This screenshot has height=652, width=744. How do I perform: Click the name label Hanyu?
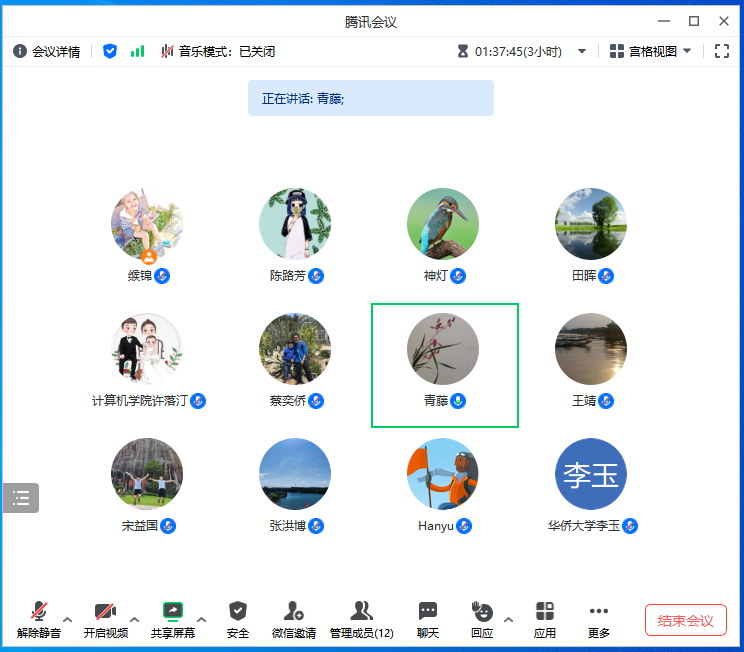[x=436, y=526]
